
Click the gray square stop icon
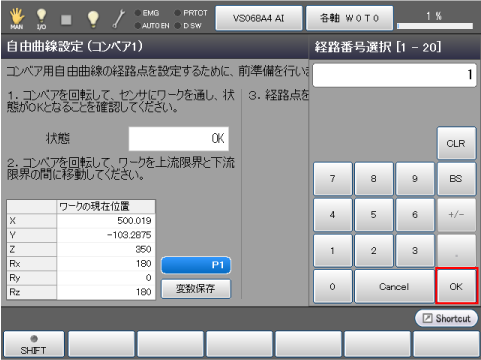(x=66, y=20)
